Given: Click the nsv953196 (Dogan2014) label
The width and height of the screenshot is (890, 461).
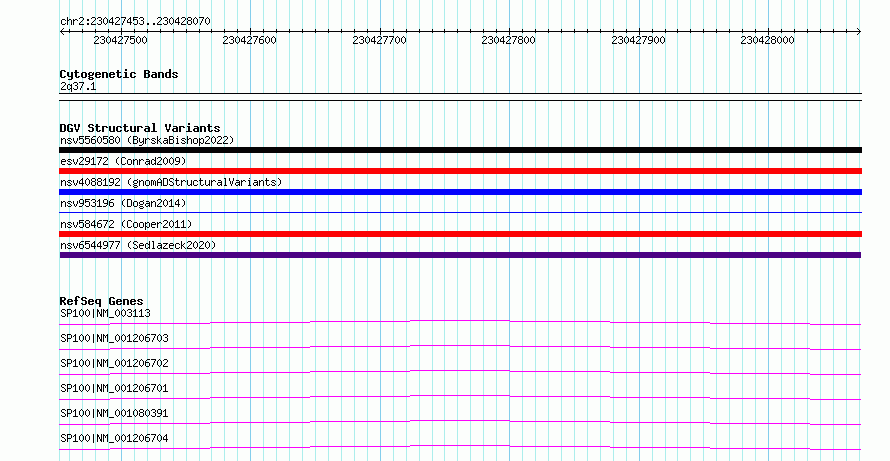Looking at the screenshot, I should 123,203.
